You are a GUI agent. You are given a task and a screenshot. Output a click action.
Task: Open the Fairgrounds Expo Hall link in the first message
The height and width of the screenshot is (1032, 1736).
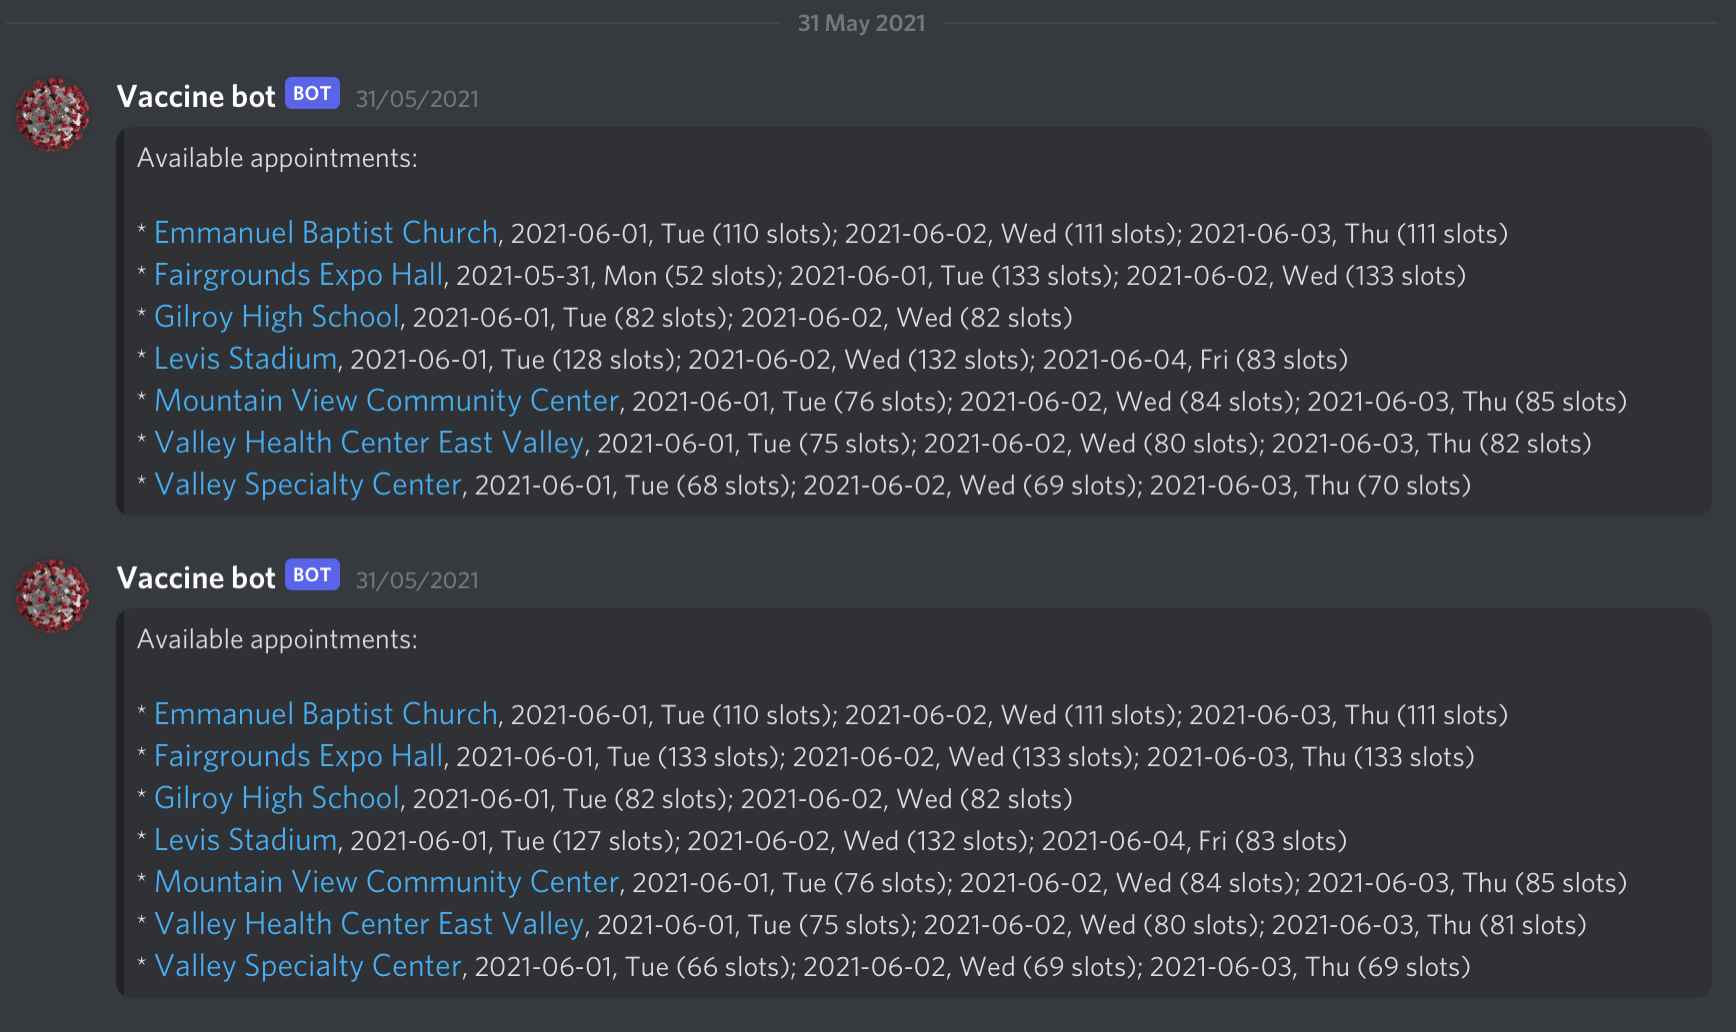point(297,274)
